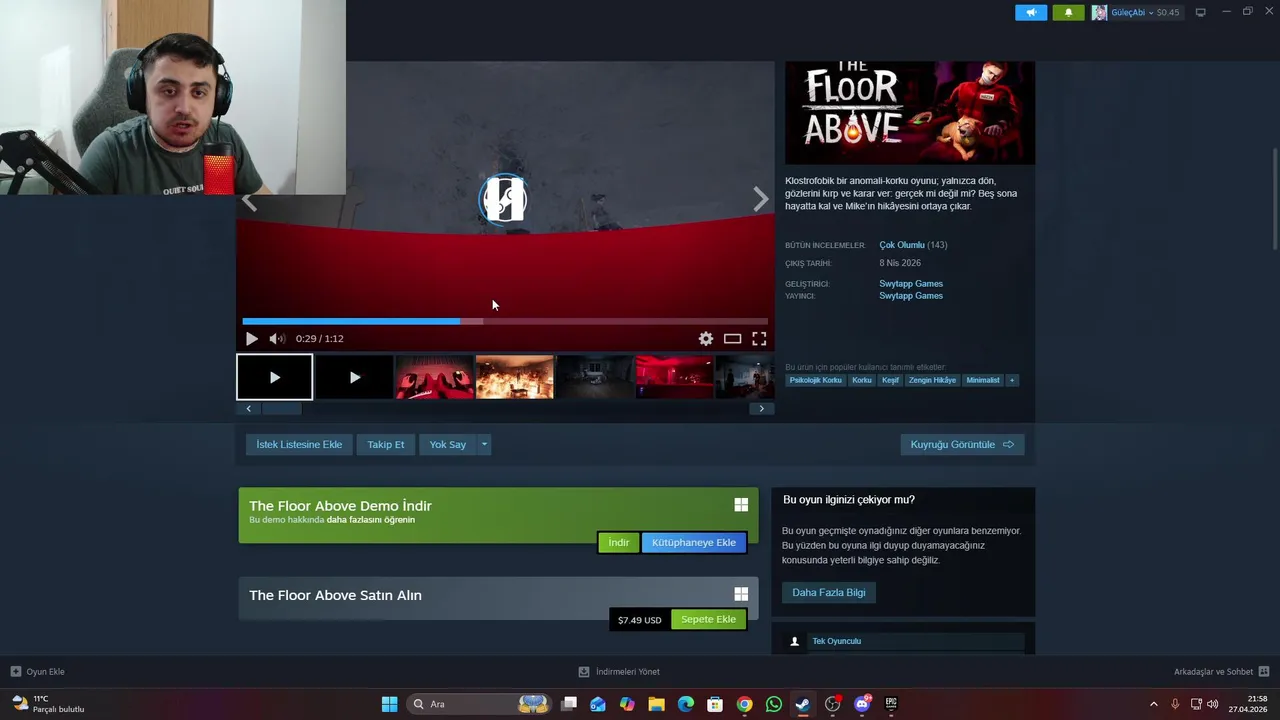The width and height of the screenshot is (1280, 720).
Task: Open Kuyruğu Görüntüle queue button
Action: click(x=962, y=444)
